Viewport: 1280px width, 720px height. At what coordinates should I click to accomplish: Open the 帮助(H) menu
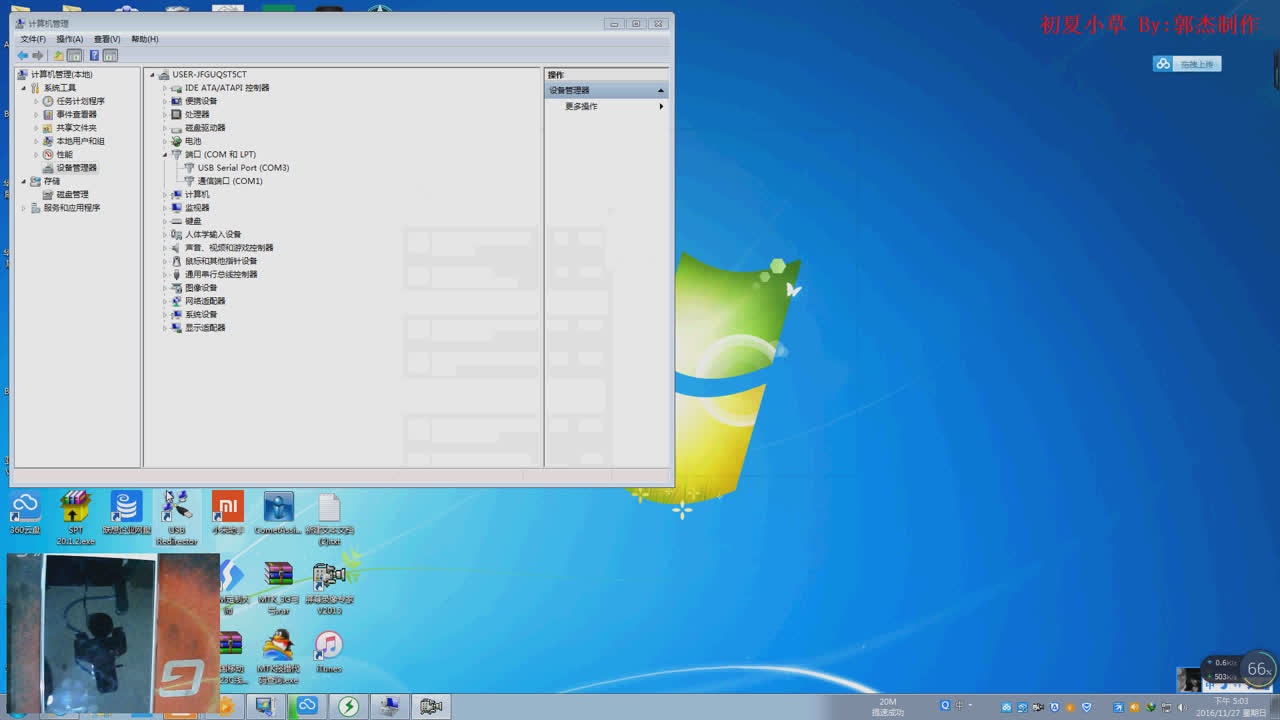coord(145,39)
